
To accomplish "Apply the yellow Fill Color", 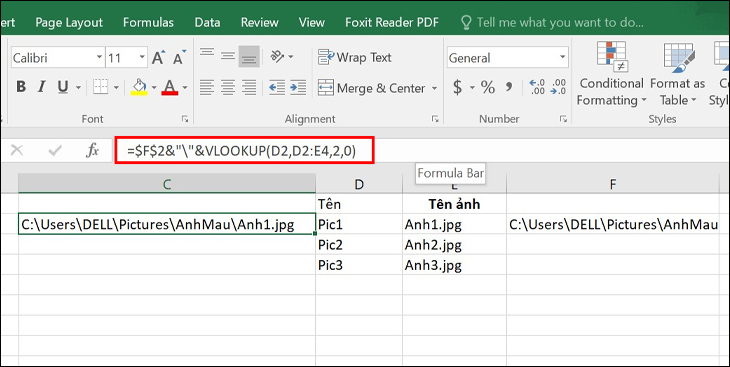I will point(139,87).
